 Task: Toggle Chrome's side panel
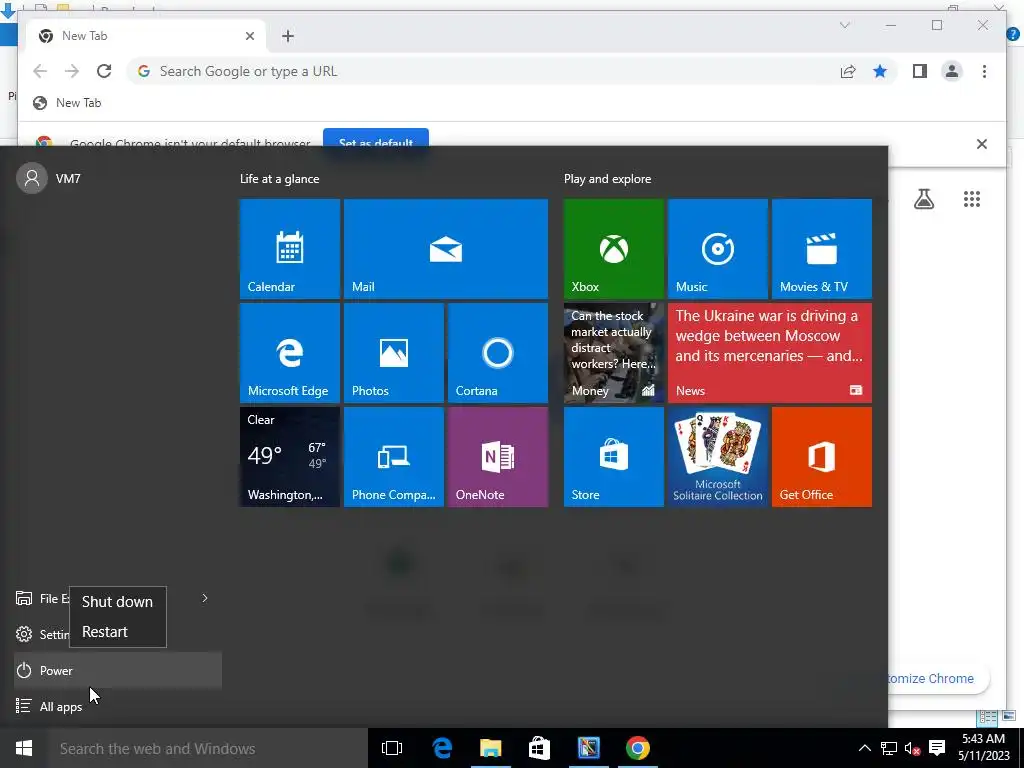pyautogui.click(x=920, y=71)
